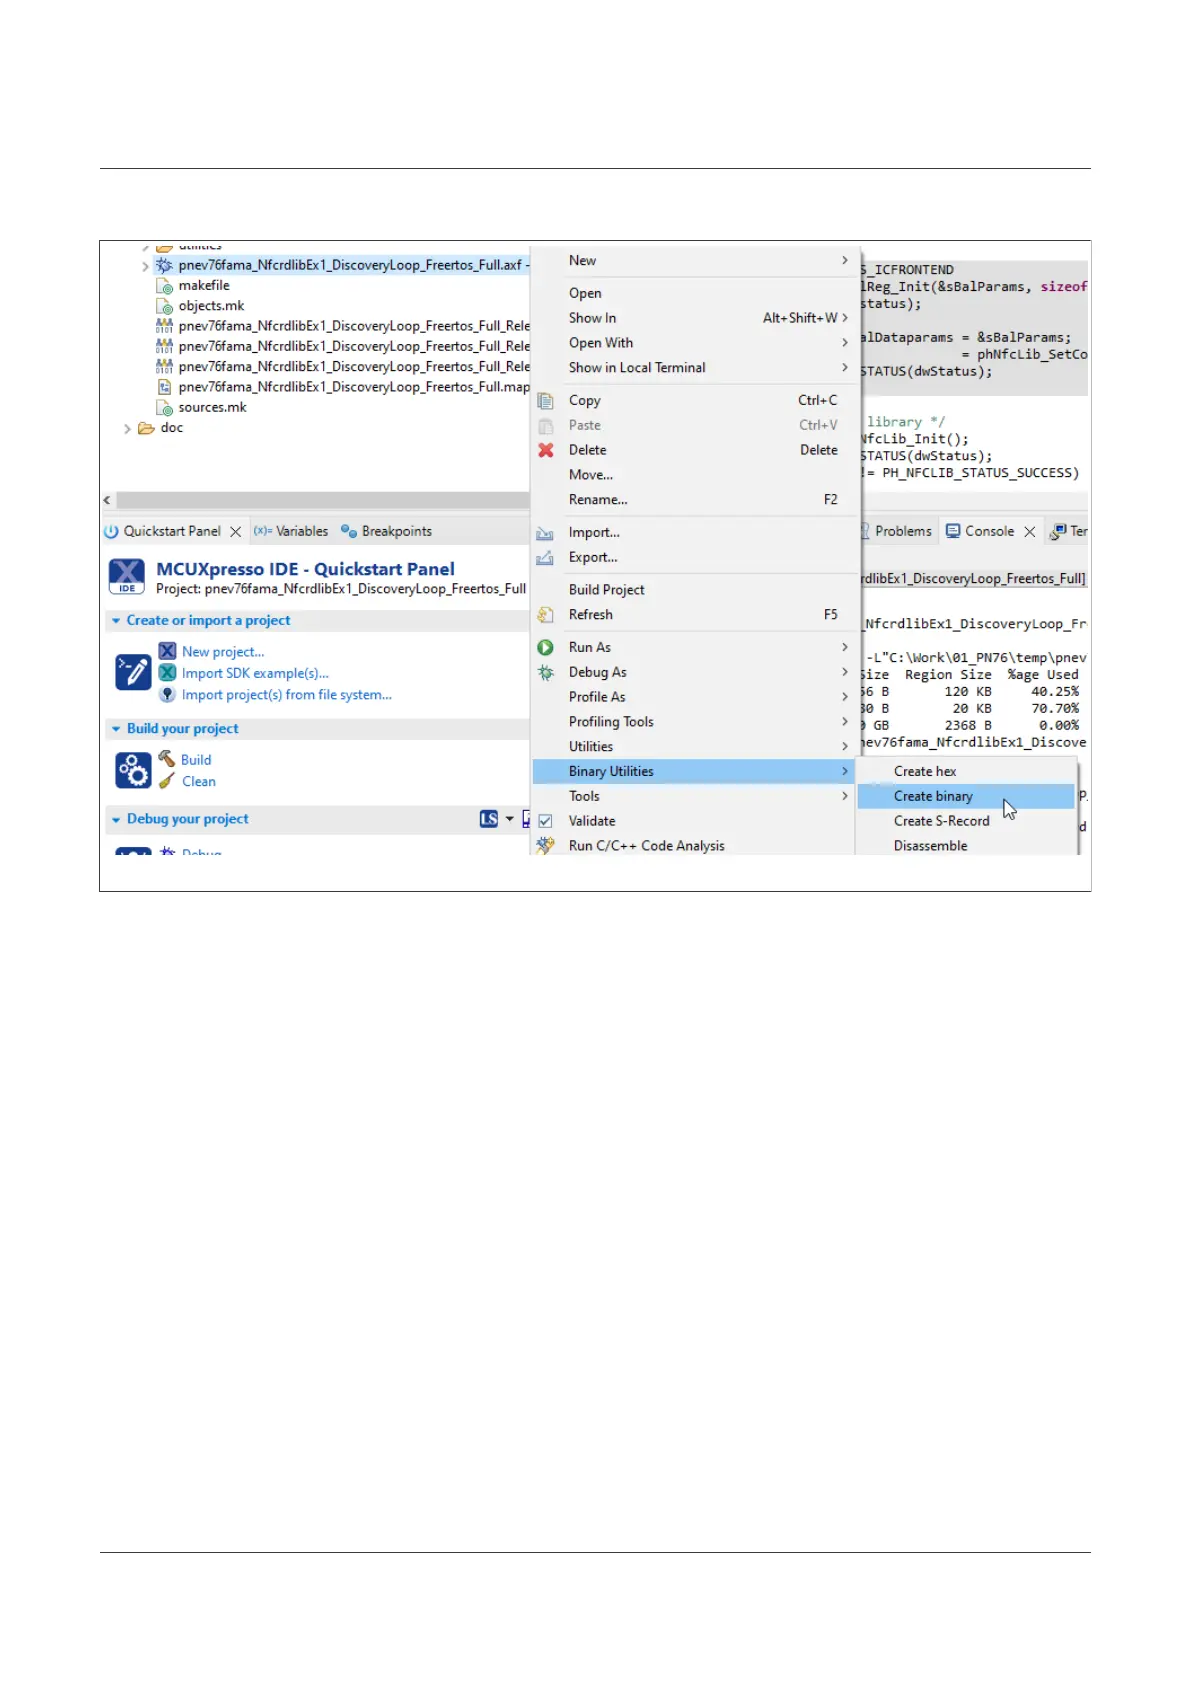Switch to the Problems tab
This screenshot has width=1191, height=1684.
click(x=896, y=531)
